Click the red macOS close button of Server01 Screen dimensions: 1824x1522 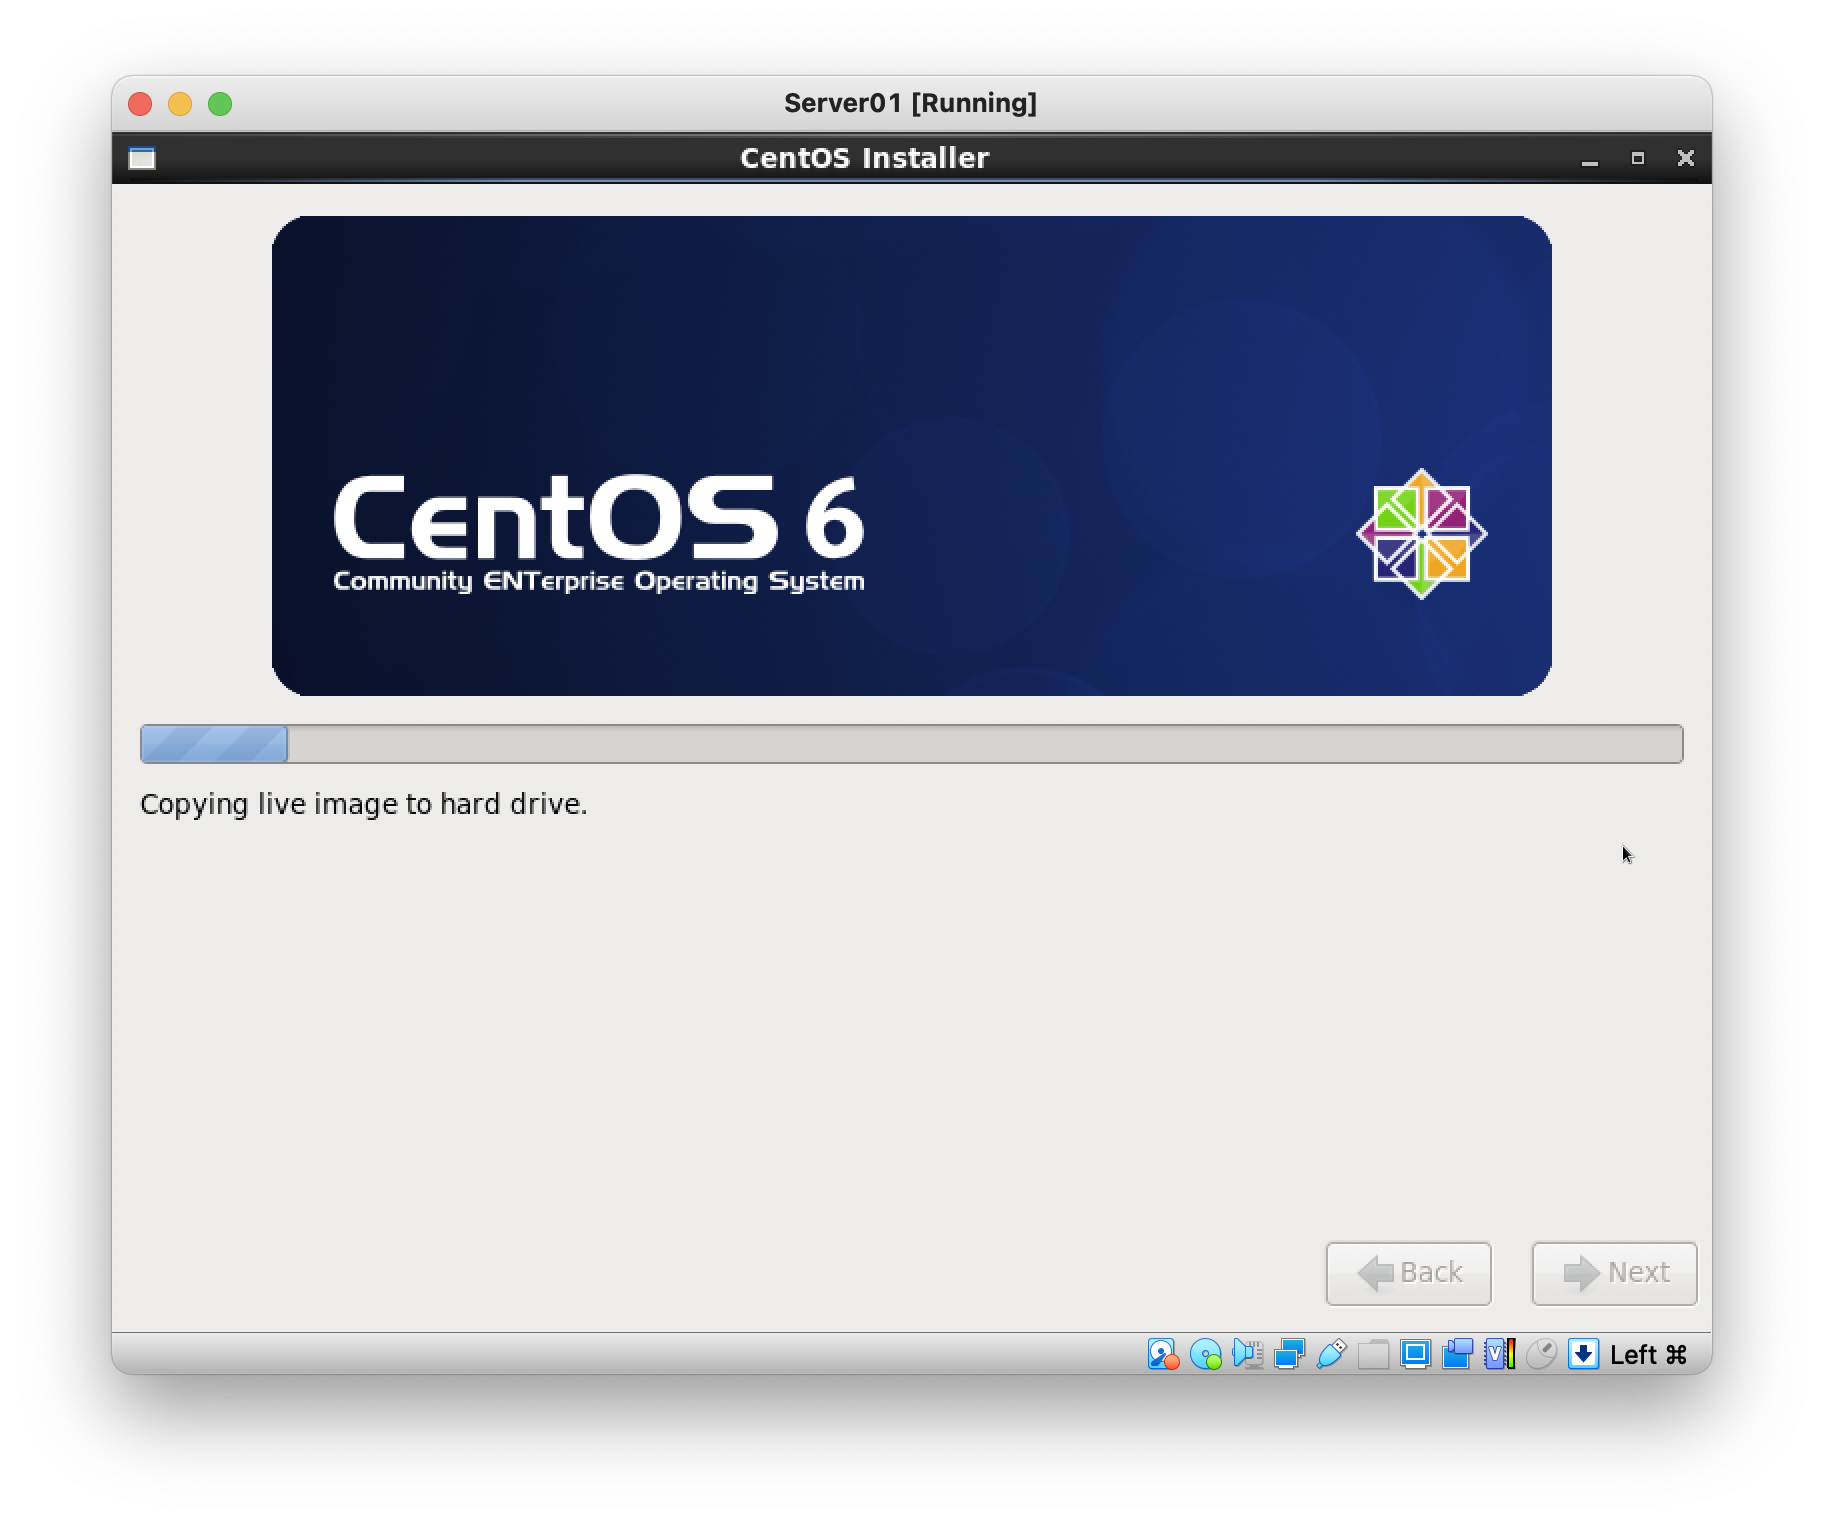(140, 104)
